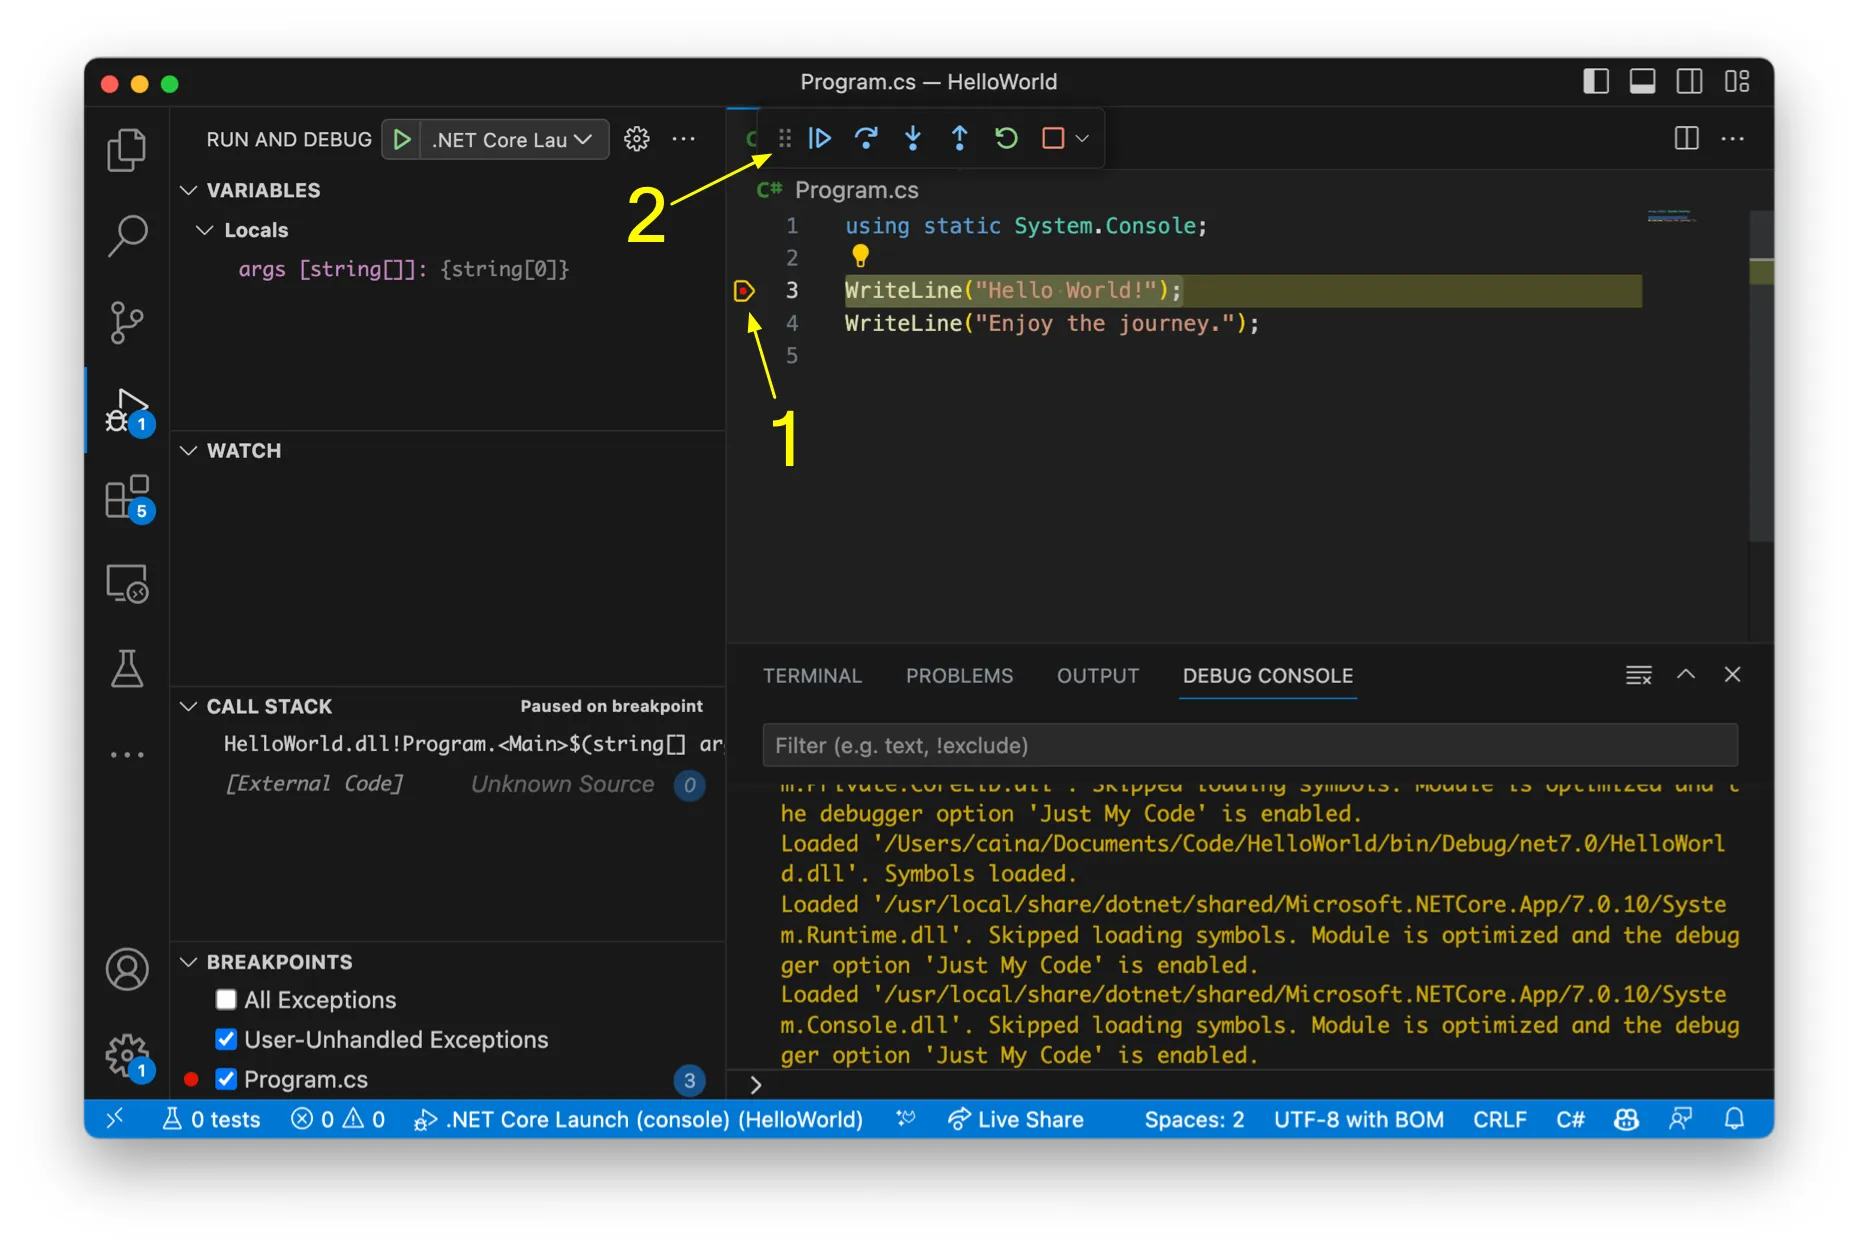Open the Manage gear menu
The height and width of the screenshot is (1249, 1858).
tap(127, 1055)
